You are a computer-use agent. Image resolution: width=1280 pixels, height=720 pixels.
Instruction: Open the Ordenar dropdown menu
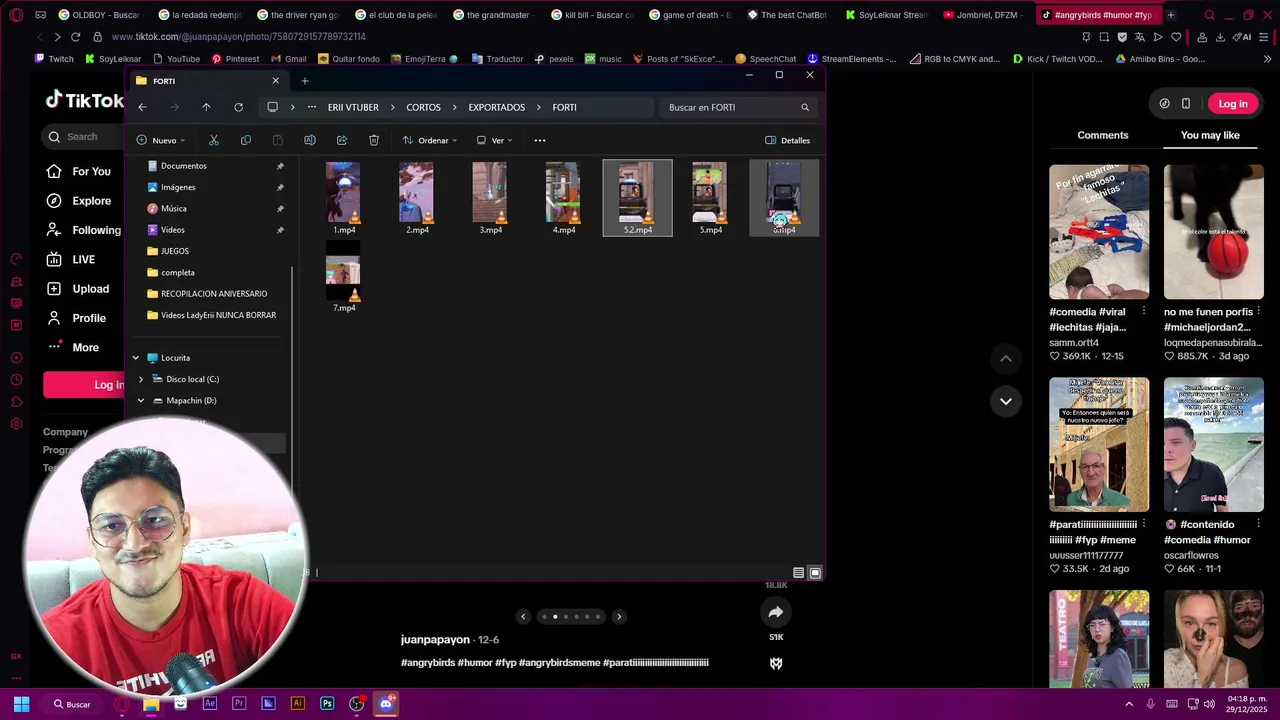430,140
